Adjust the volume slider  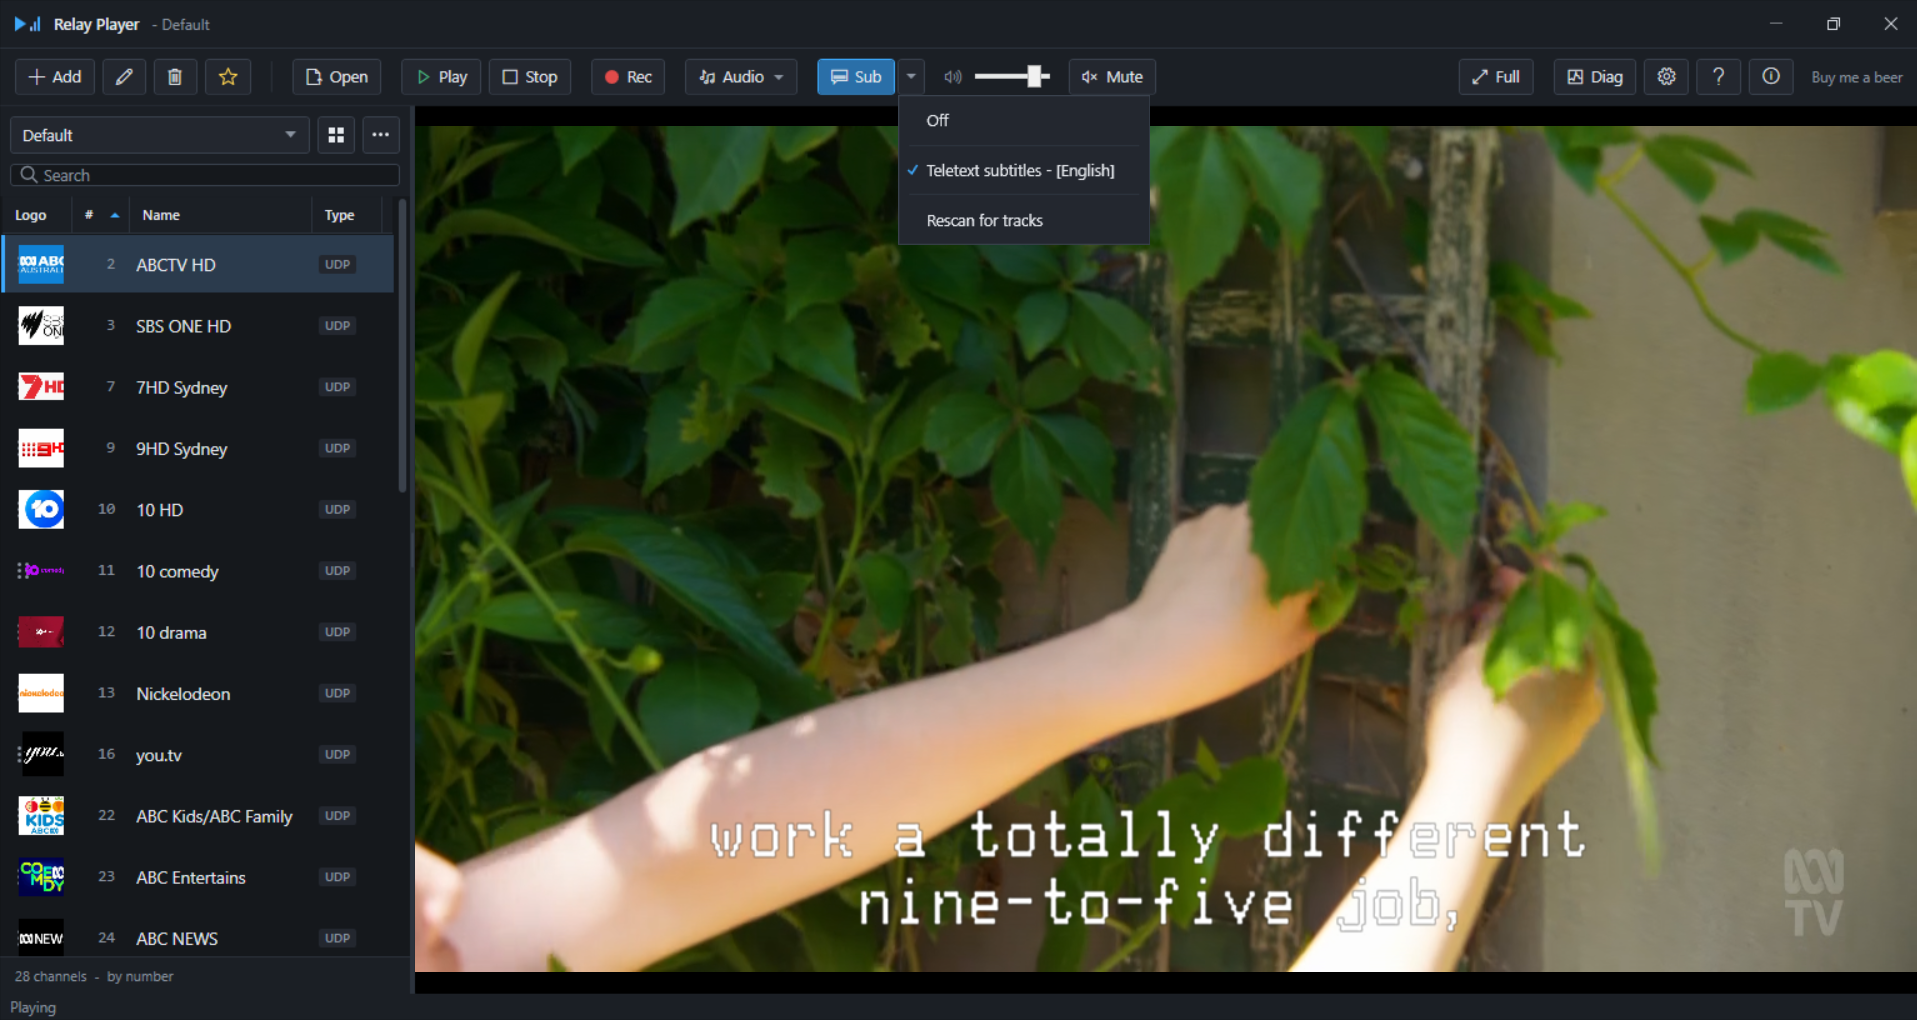[x=1011, y=77]
